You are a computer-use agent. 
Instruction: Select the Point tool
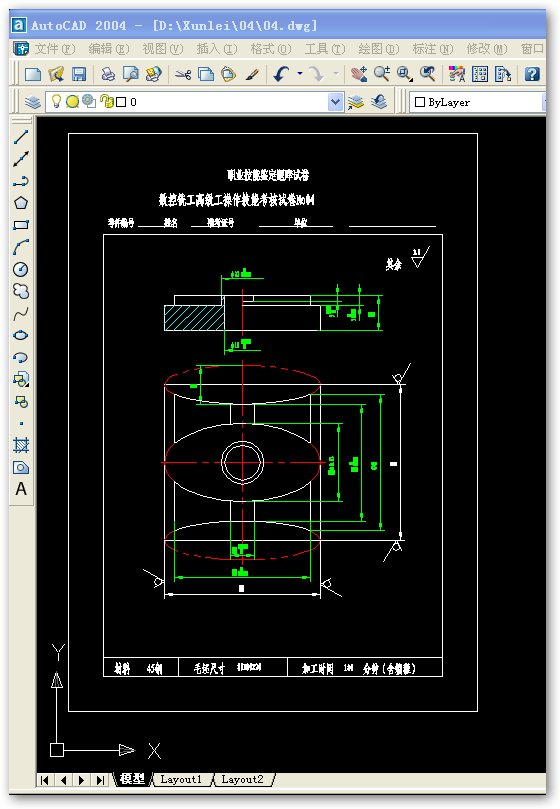coord(21,424)
